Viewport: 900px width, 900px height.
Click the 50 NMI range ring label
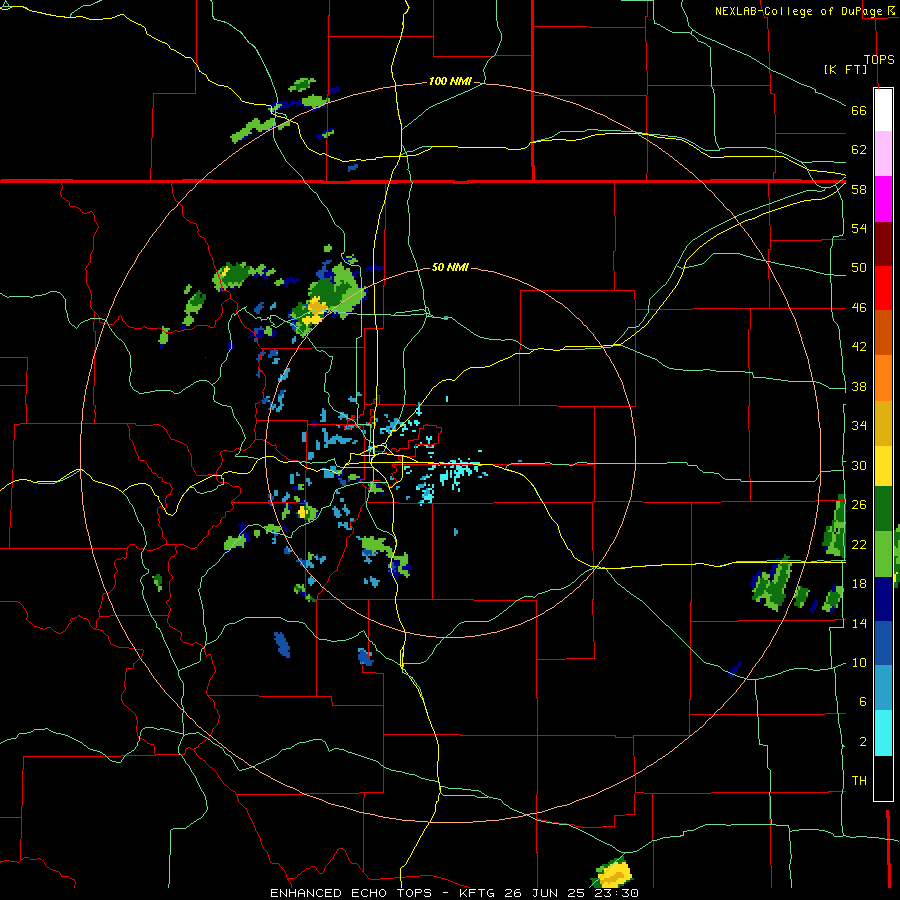(450, 267)
